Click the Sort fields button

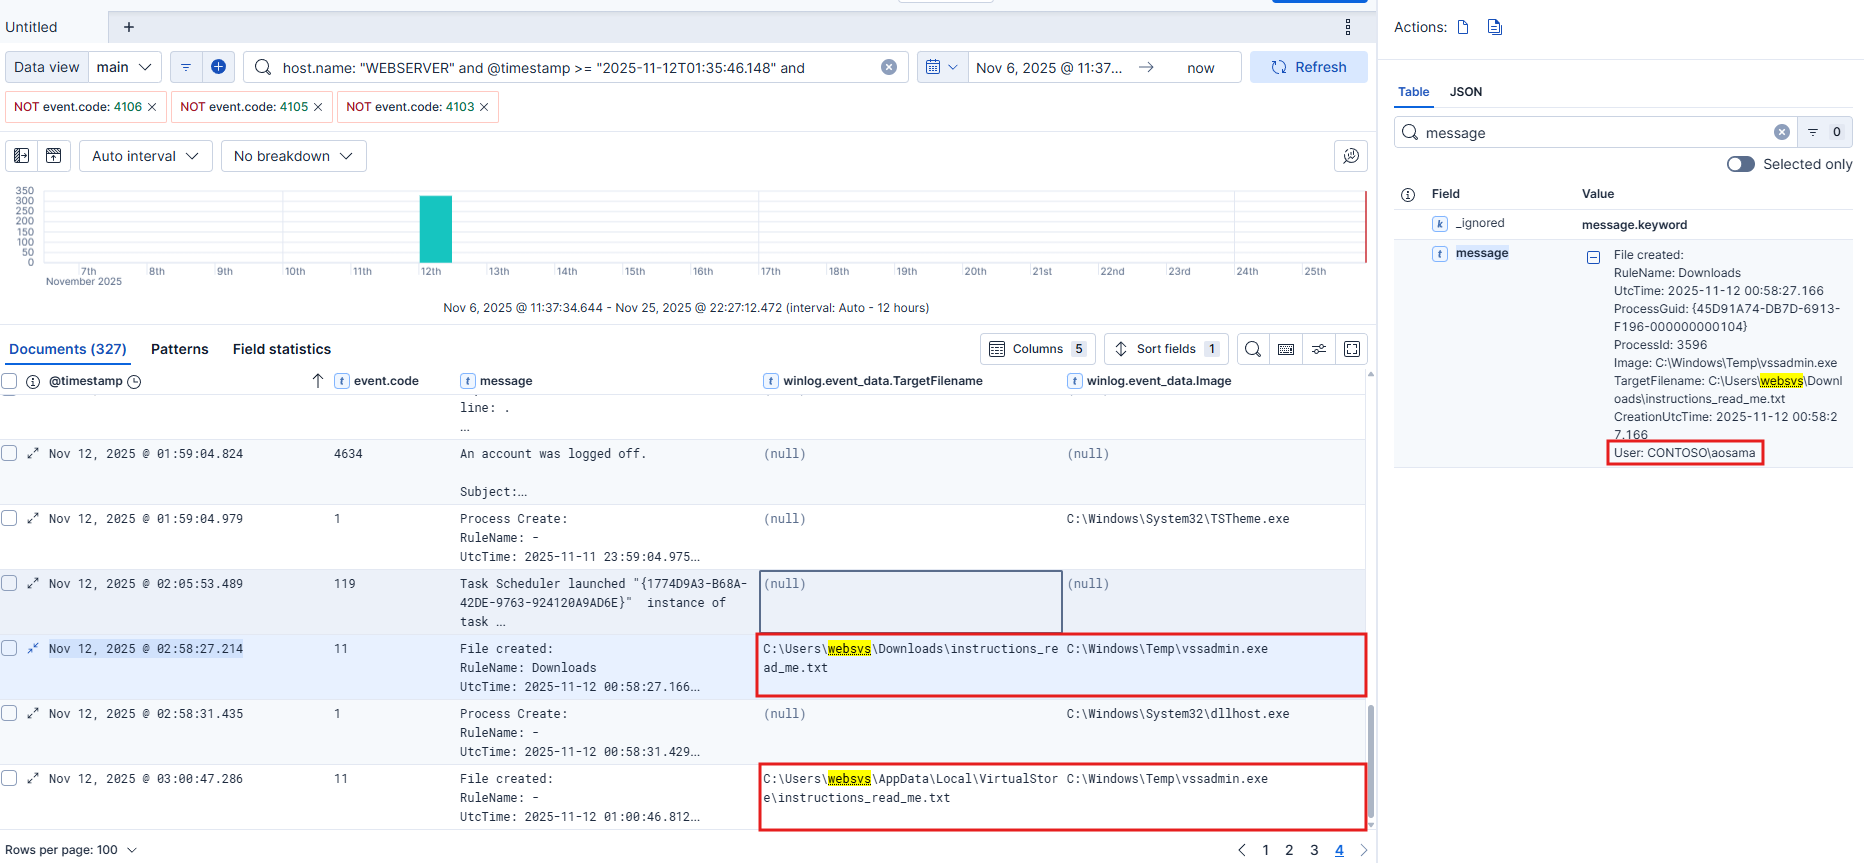1166,349
